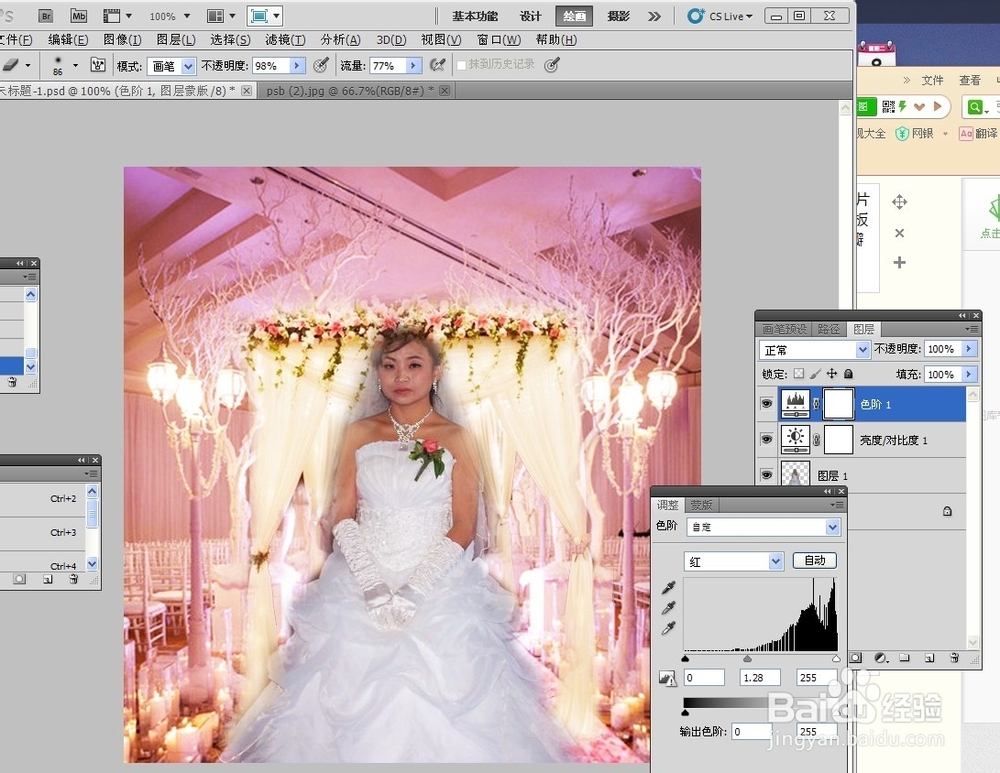This screenshot has width=1000, height=773.
Task: Open the layer blend mode 正常 dropdown
Action: (x=862, y=350)
